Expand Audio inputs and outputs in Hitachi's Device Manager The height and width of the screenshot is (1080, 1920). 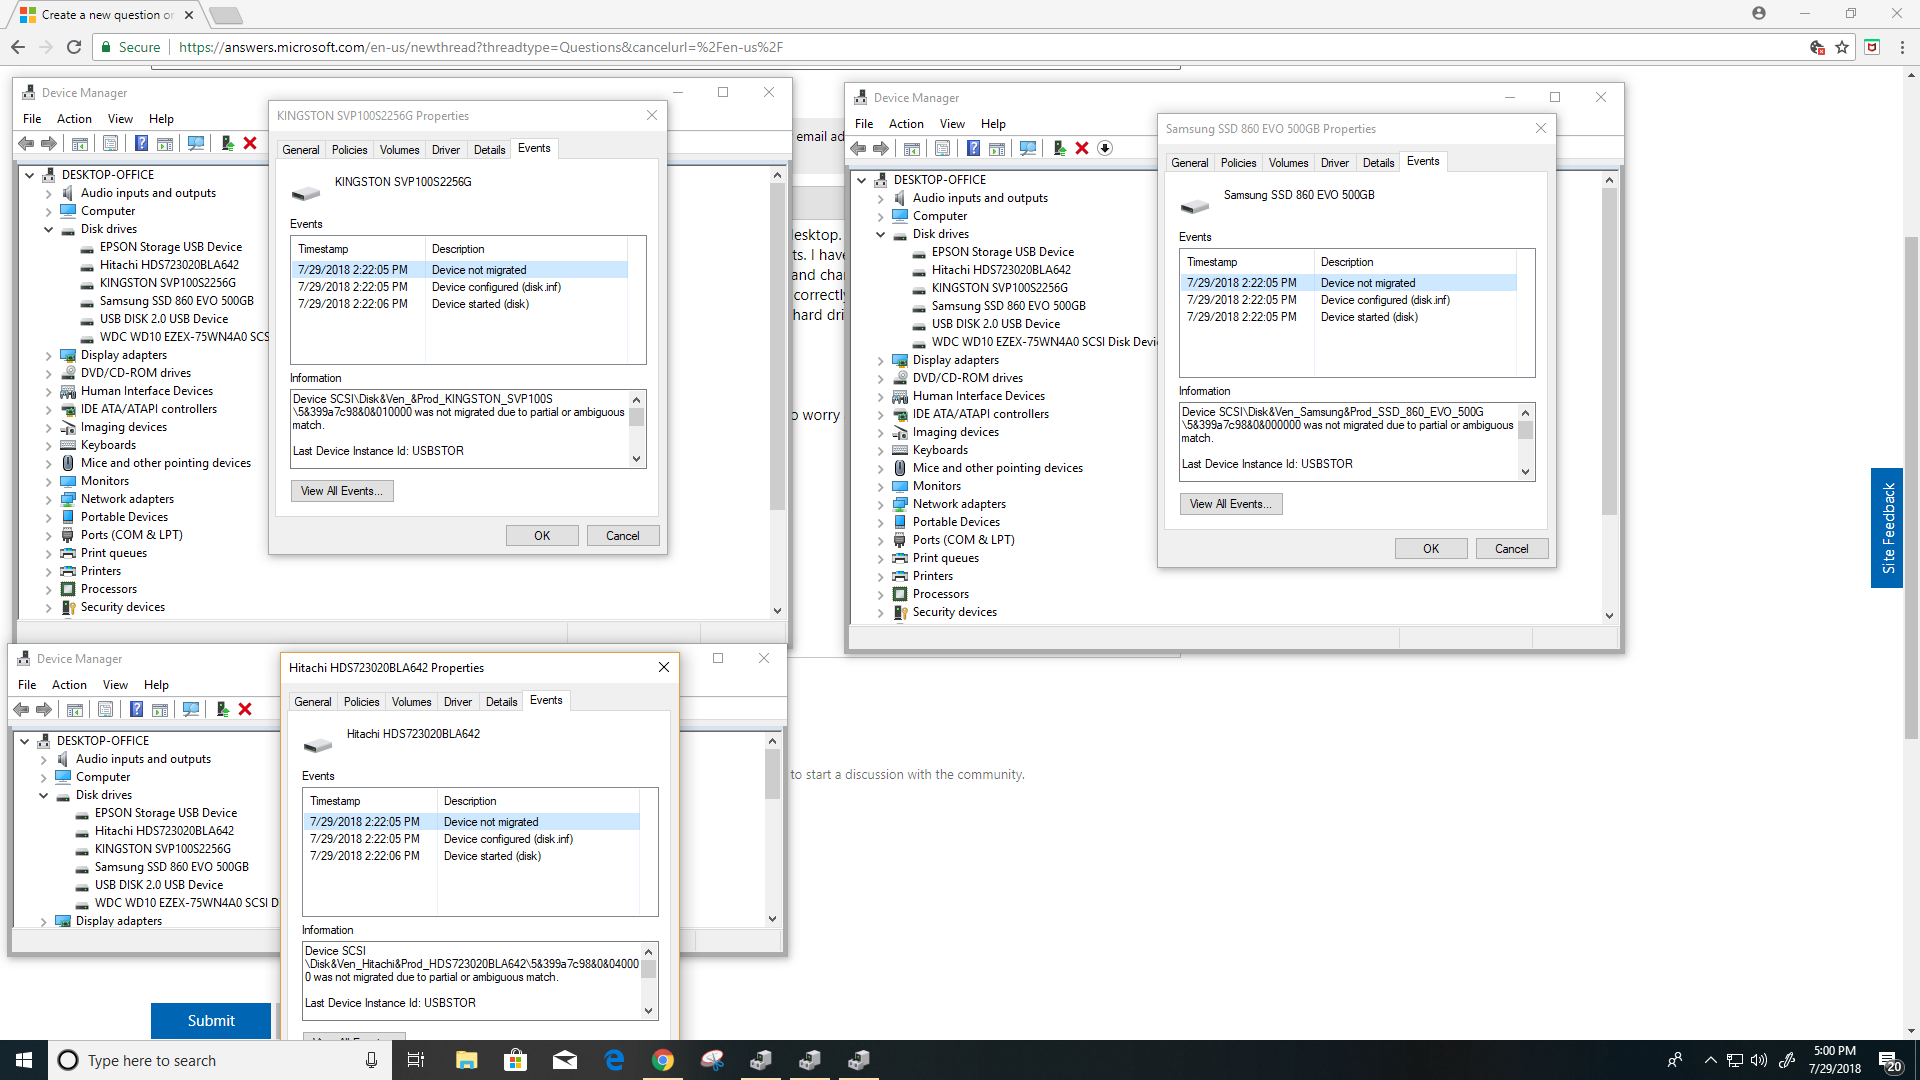click(43, 759)
